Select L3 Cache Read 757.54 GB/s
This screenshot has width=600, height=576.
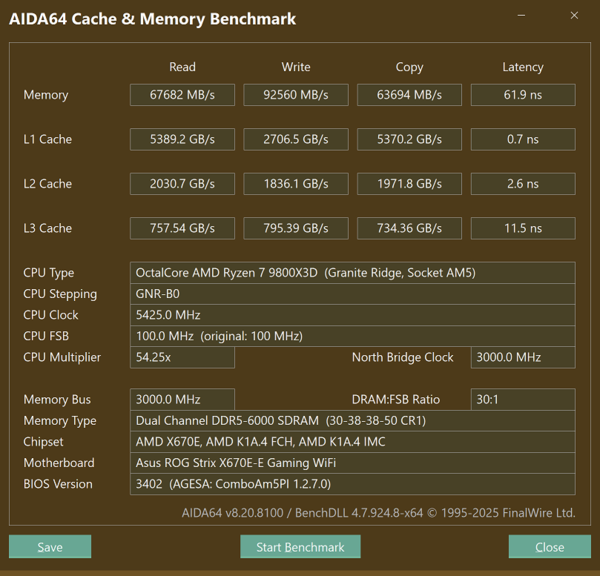(x=182, y=228)
